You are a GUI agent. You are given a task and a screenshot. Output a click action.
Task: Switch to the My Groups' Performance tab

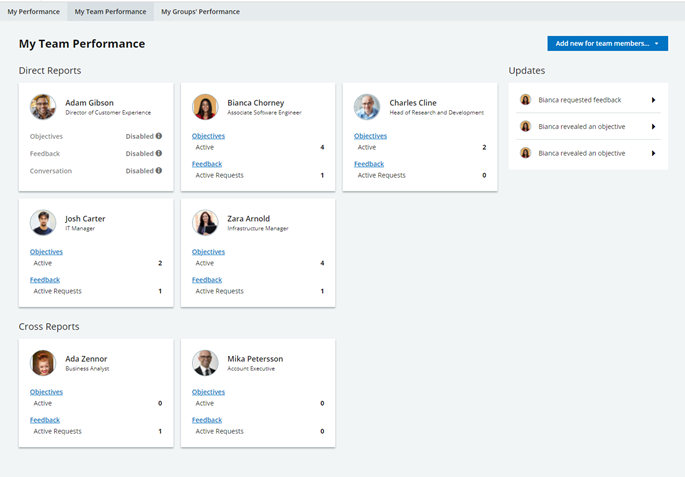pyautogui.click(x=200, y=12)
